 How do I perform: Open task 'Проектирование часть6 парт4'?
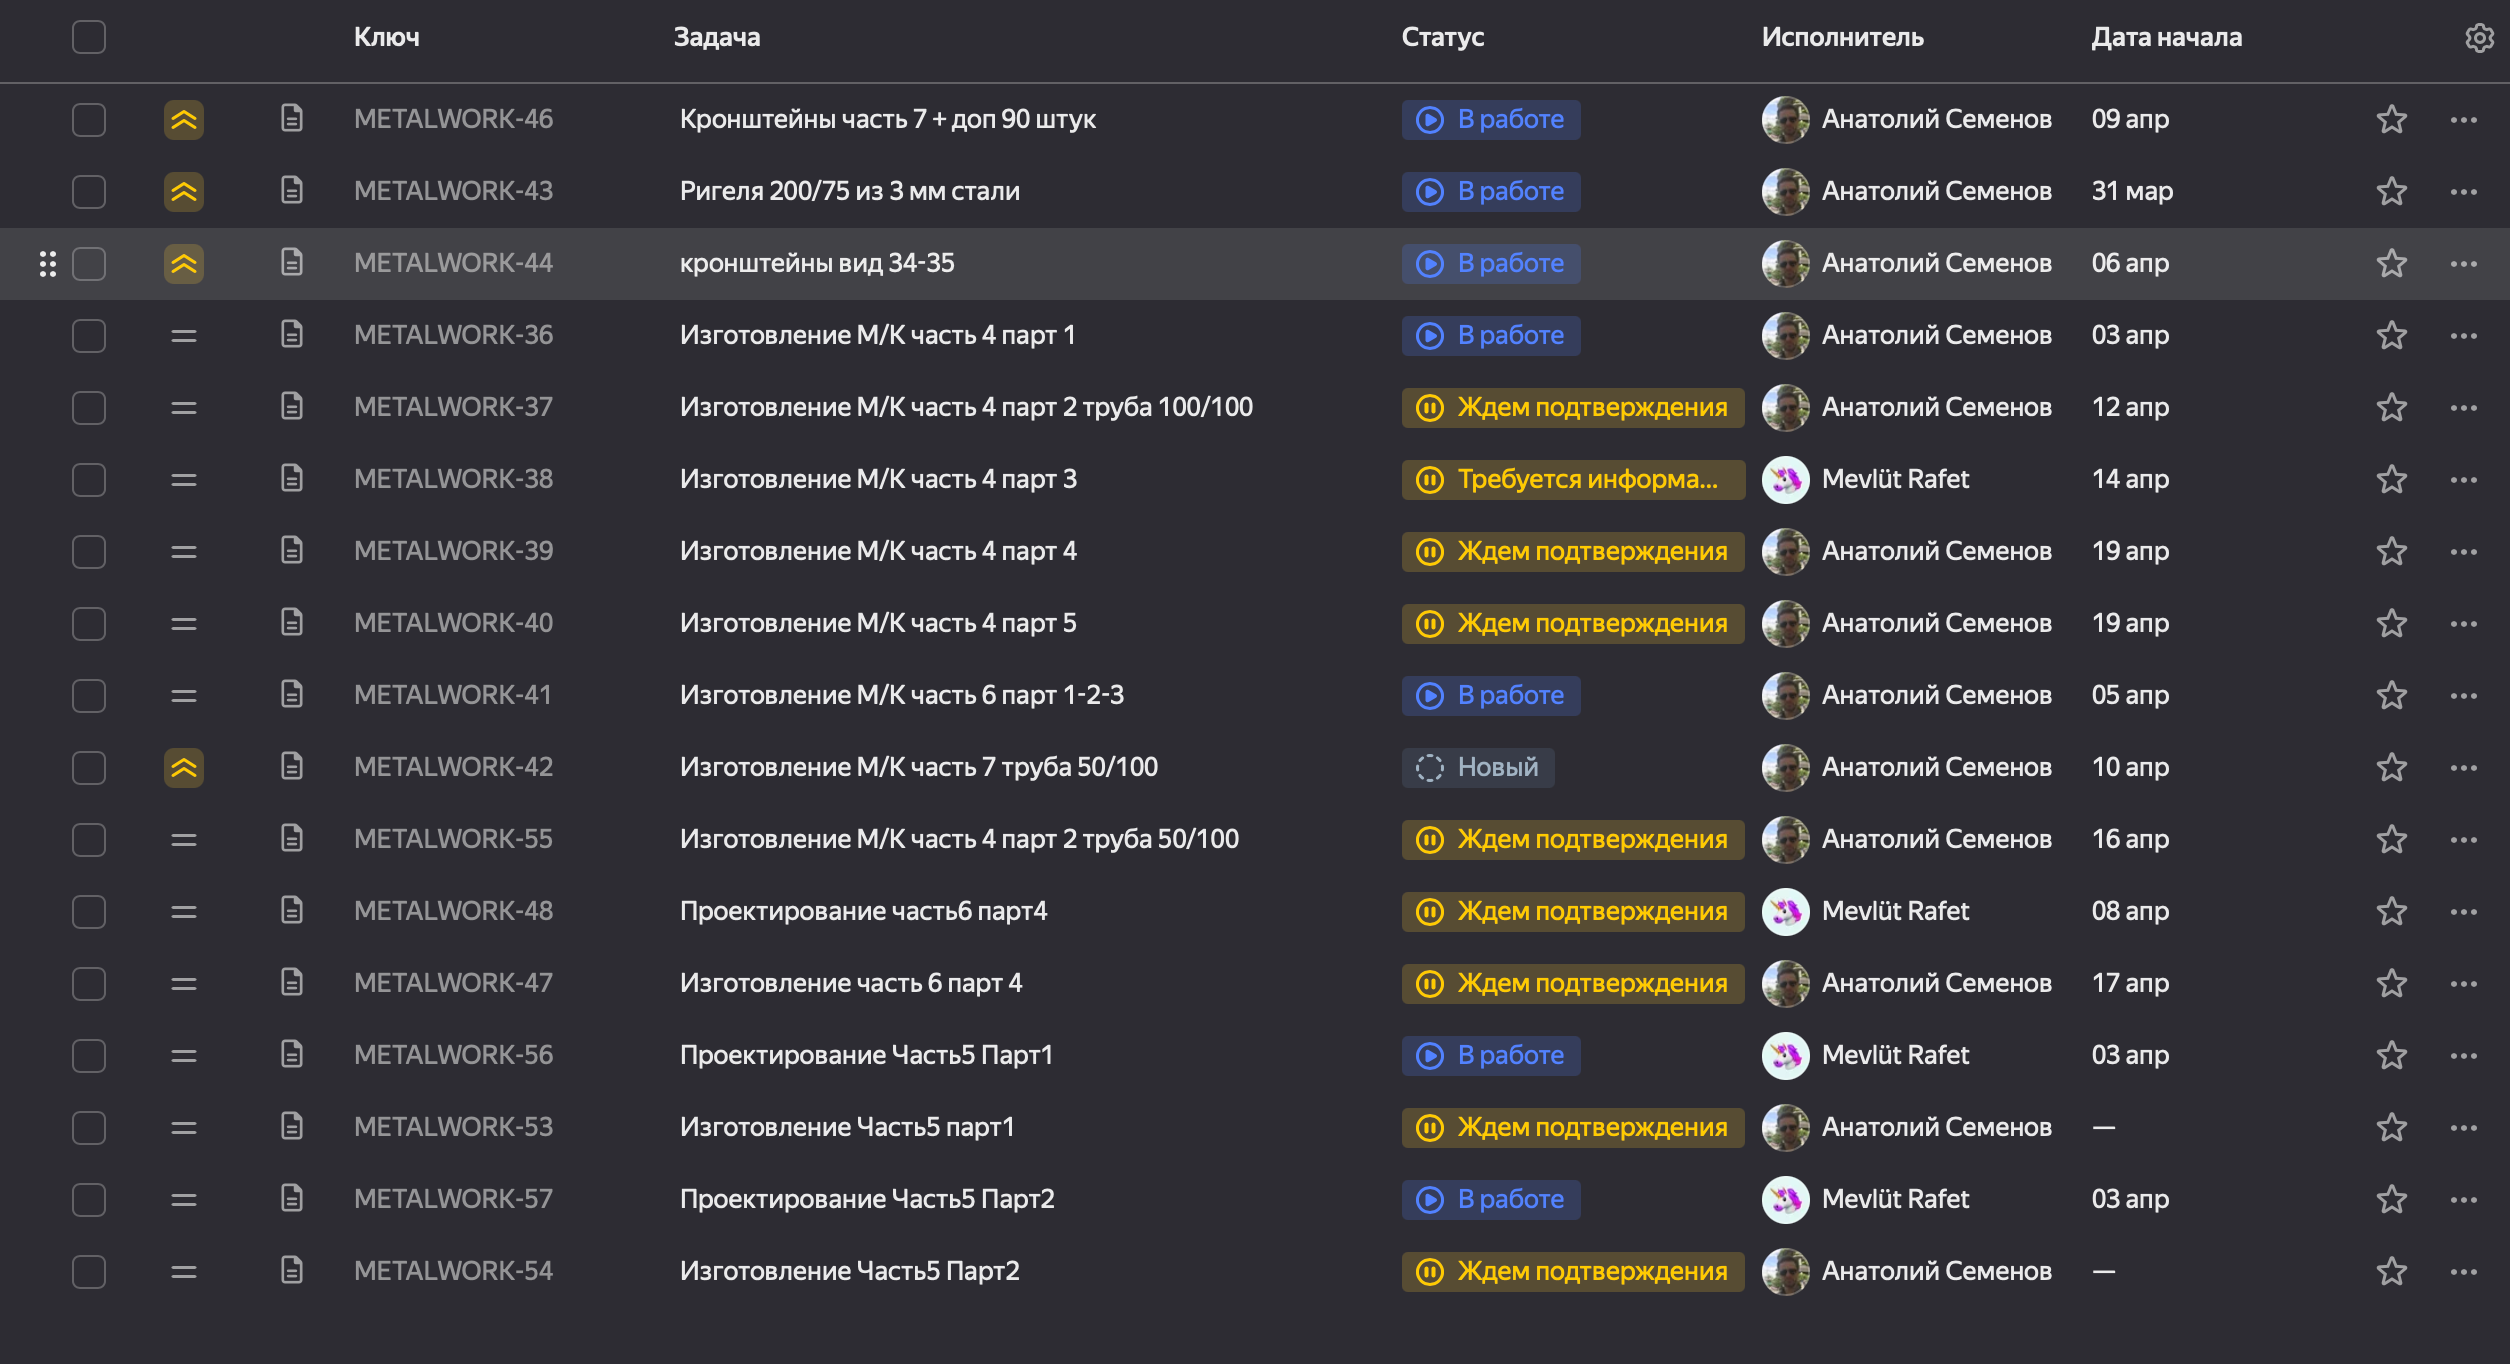pos(863,912)
